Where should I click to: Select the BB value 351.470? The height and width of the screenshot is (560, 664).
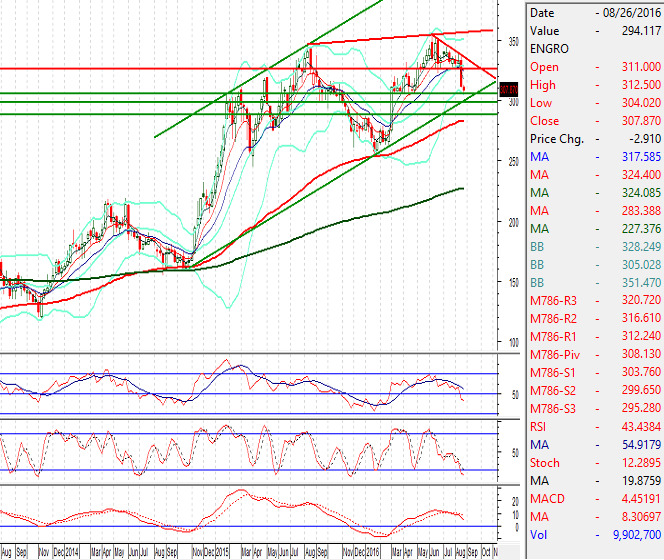641,283
